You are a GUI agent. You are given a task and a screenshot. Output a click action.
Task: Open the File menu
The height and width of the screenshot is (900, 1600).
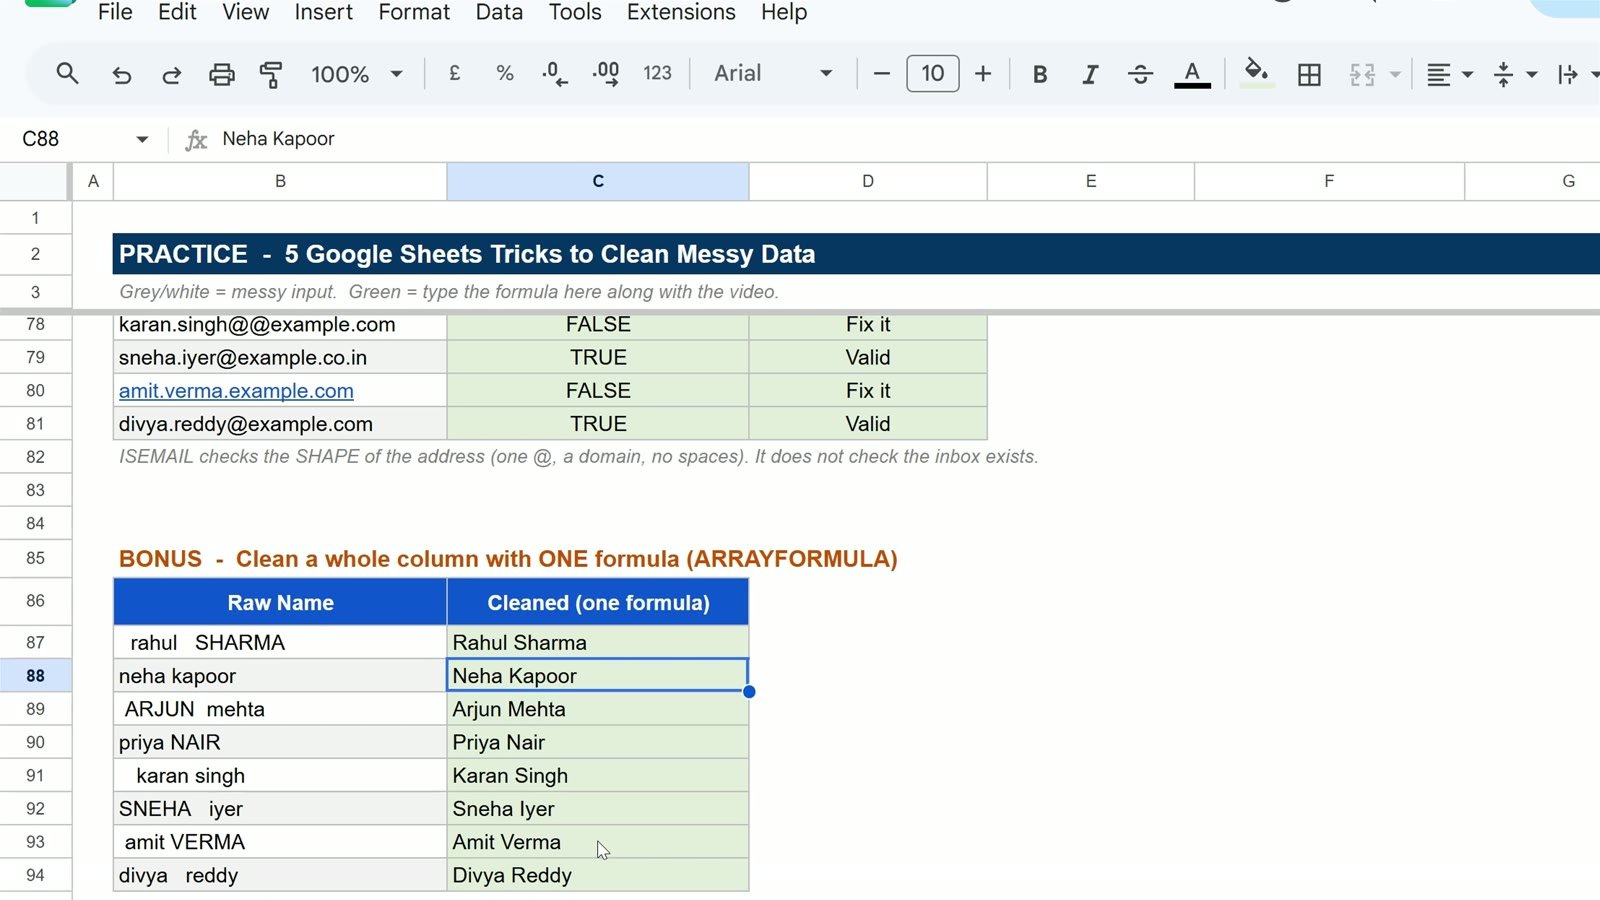115,12
